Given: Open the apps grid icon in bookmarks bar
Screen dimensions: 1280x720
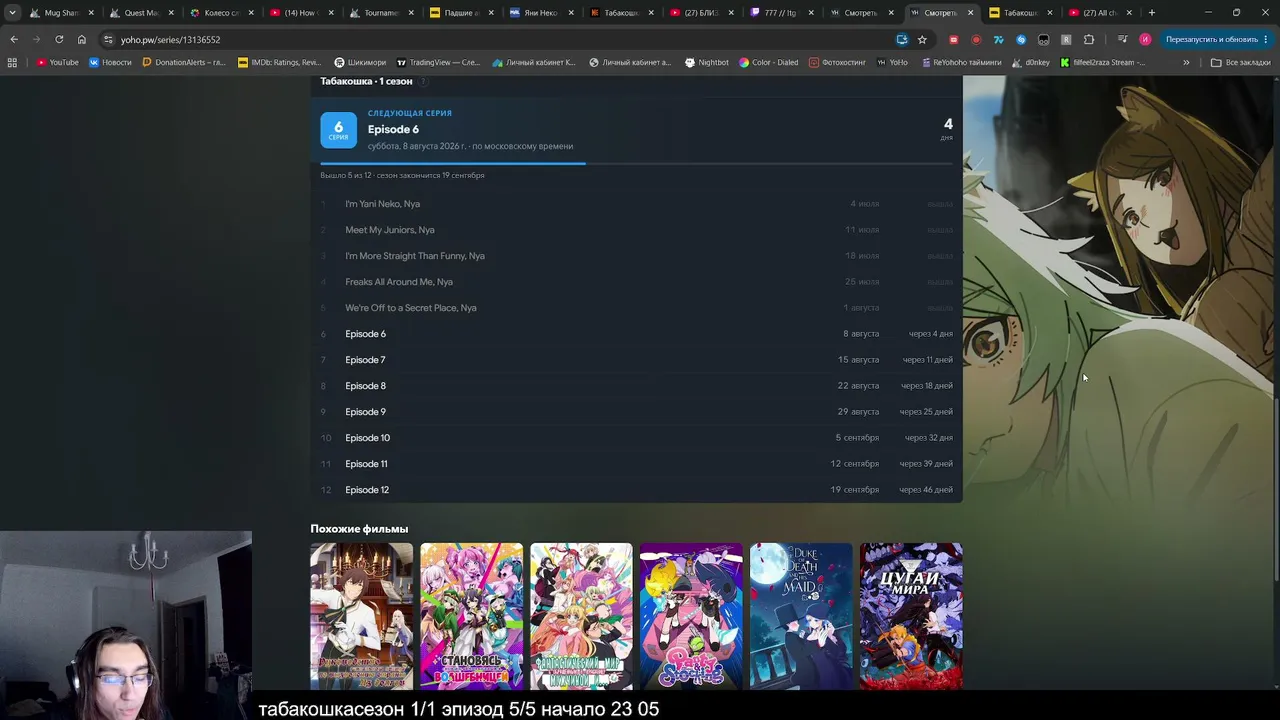Looking at the screenshot, I should point(12,62).
